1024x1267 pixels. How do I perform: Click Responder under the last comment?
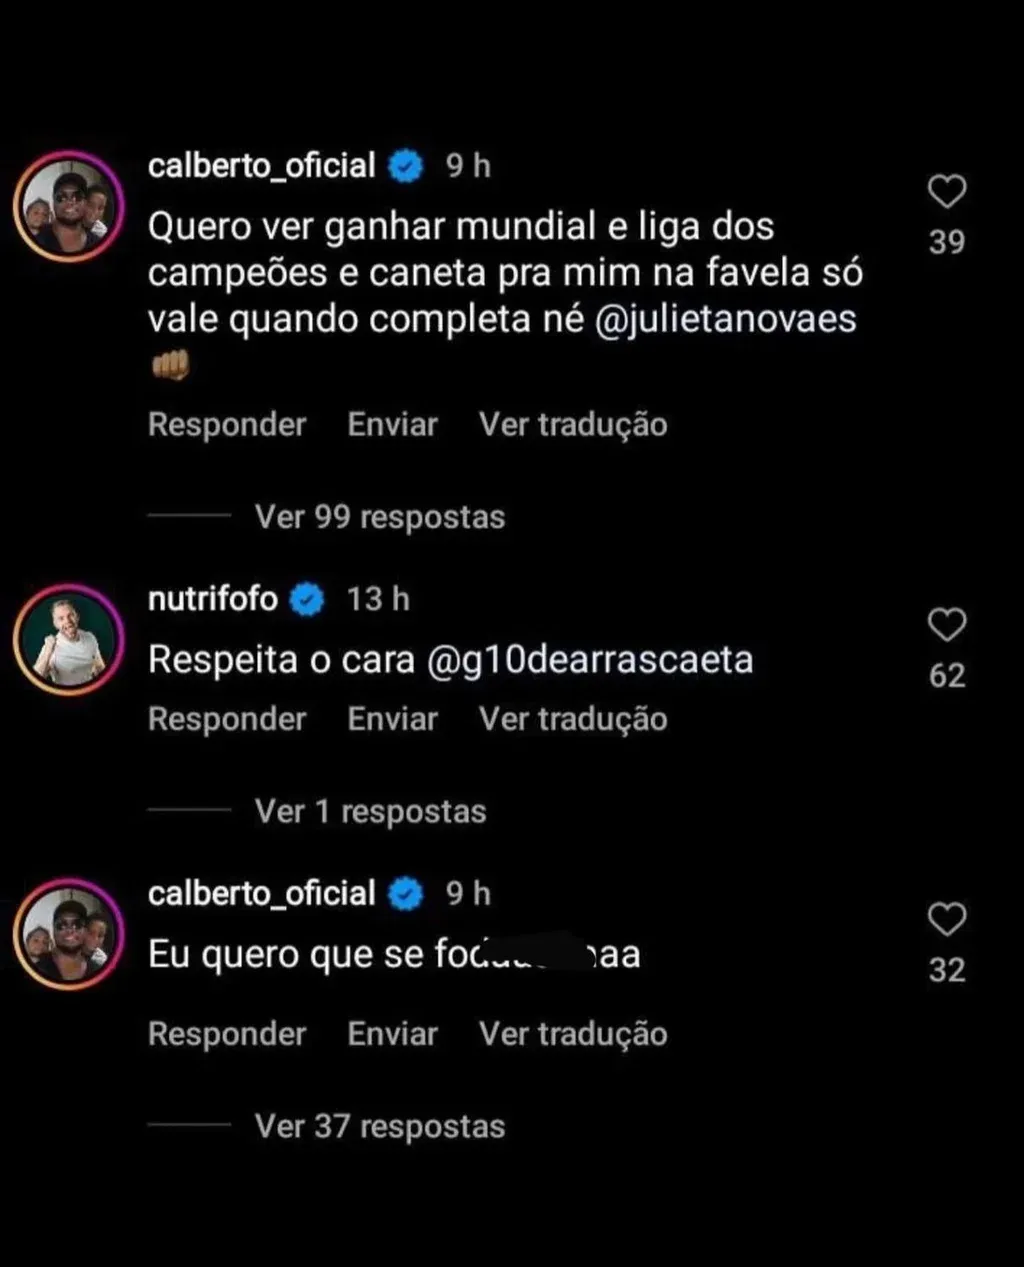(227, 1033)
